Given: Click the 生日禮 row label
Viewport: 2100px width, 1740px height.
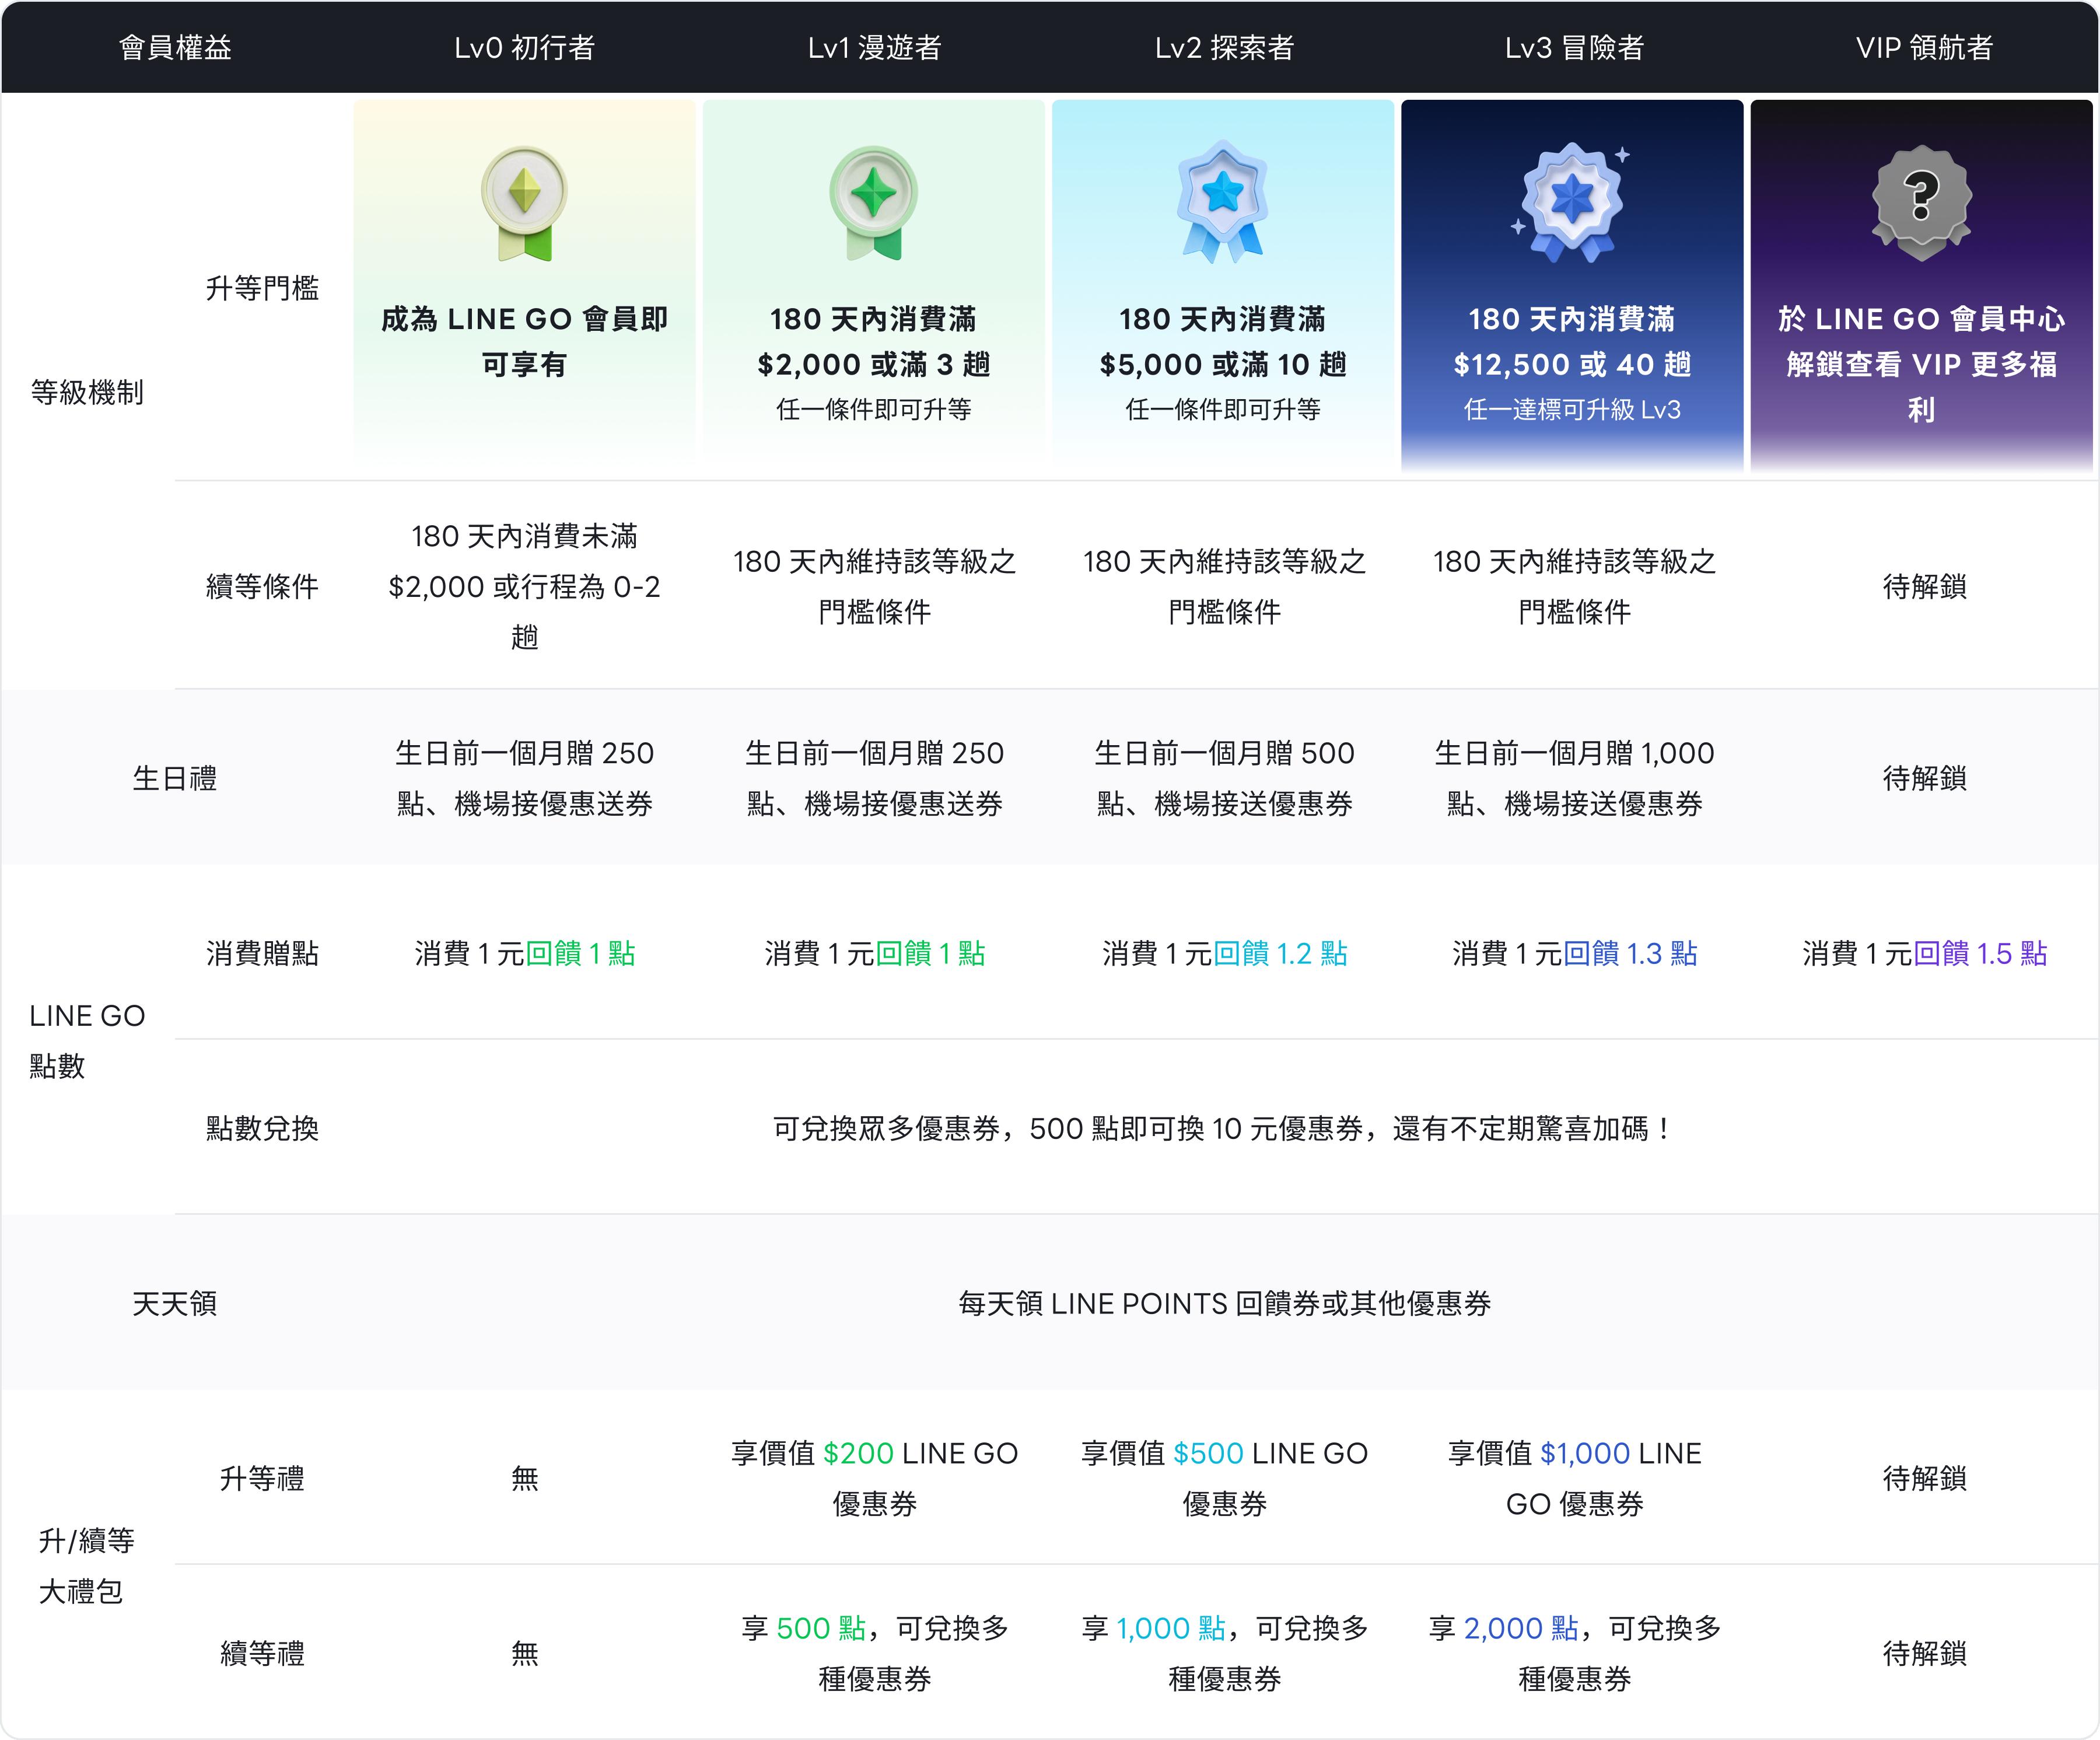Looking at the screenshot, I should pos(175,778).
